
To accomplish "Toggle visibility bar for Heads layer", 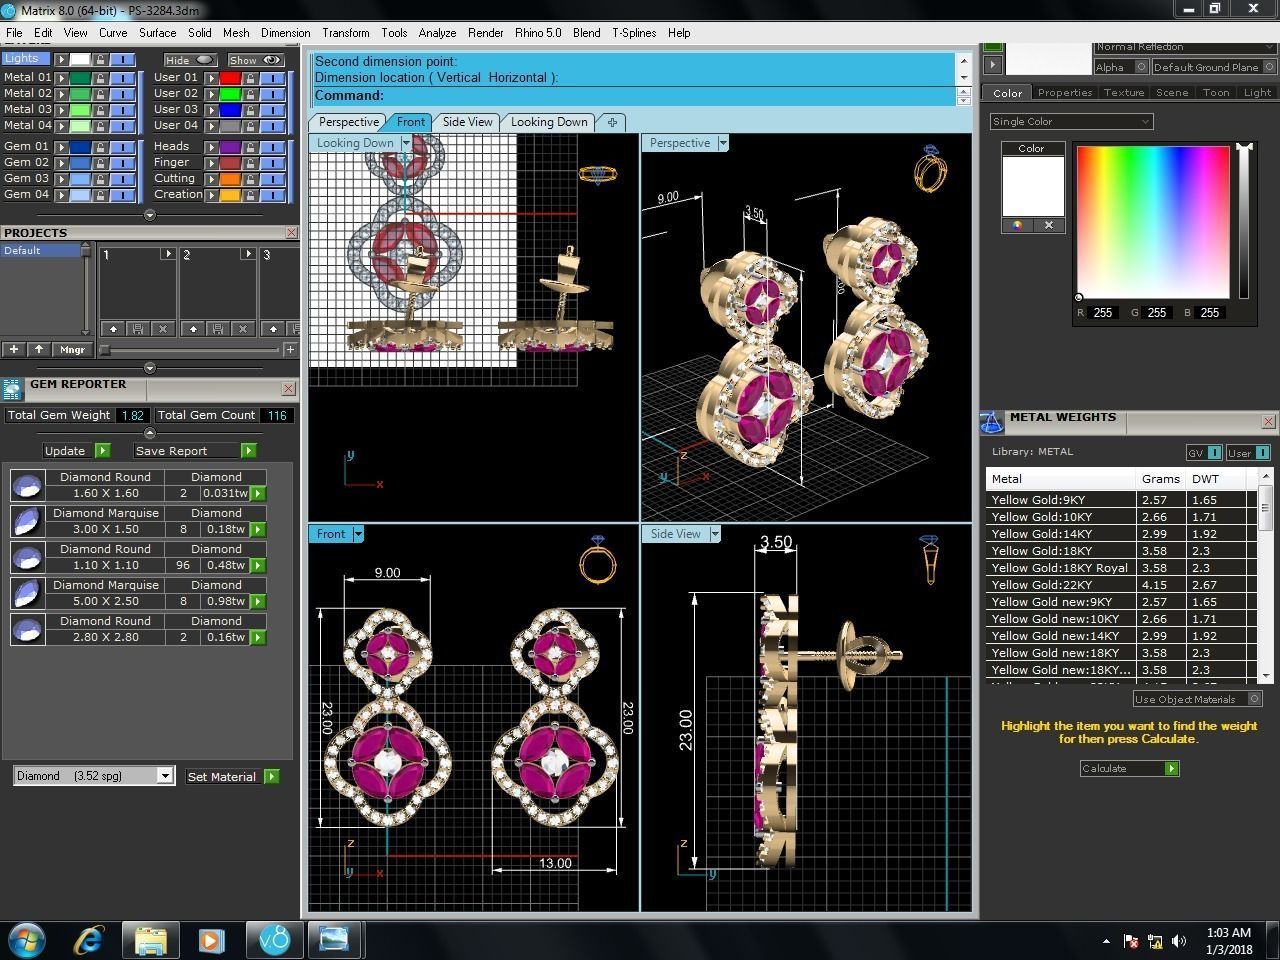I will pos(273,147).
